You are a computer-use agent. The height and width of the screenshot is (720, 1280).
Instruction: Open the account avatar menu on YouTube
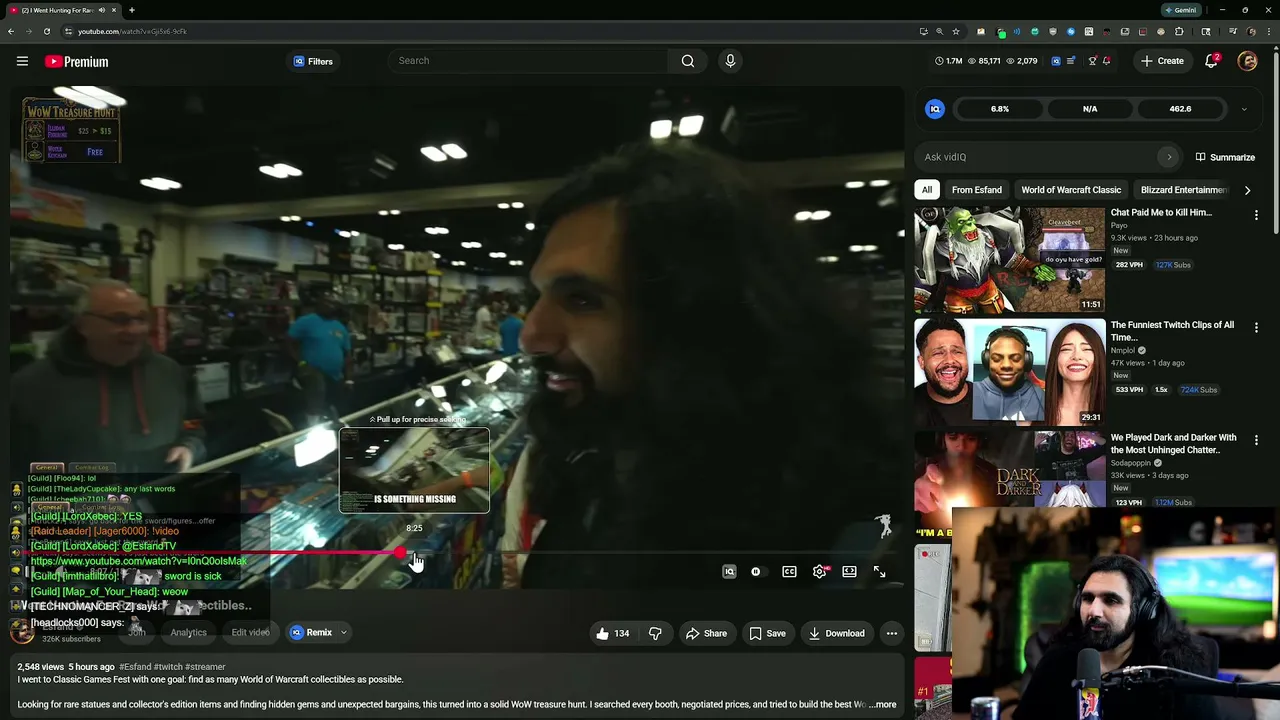pyautogui.click(x=1247, y=61)
